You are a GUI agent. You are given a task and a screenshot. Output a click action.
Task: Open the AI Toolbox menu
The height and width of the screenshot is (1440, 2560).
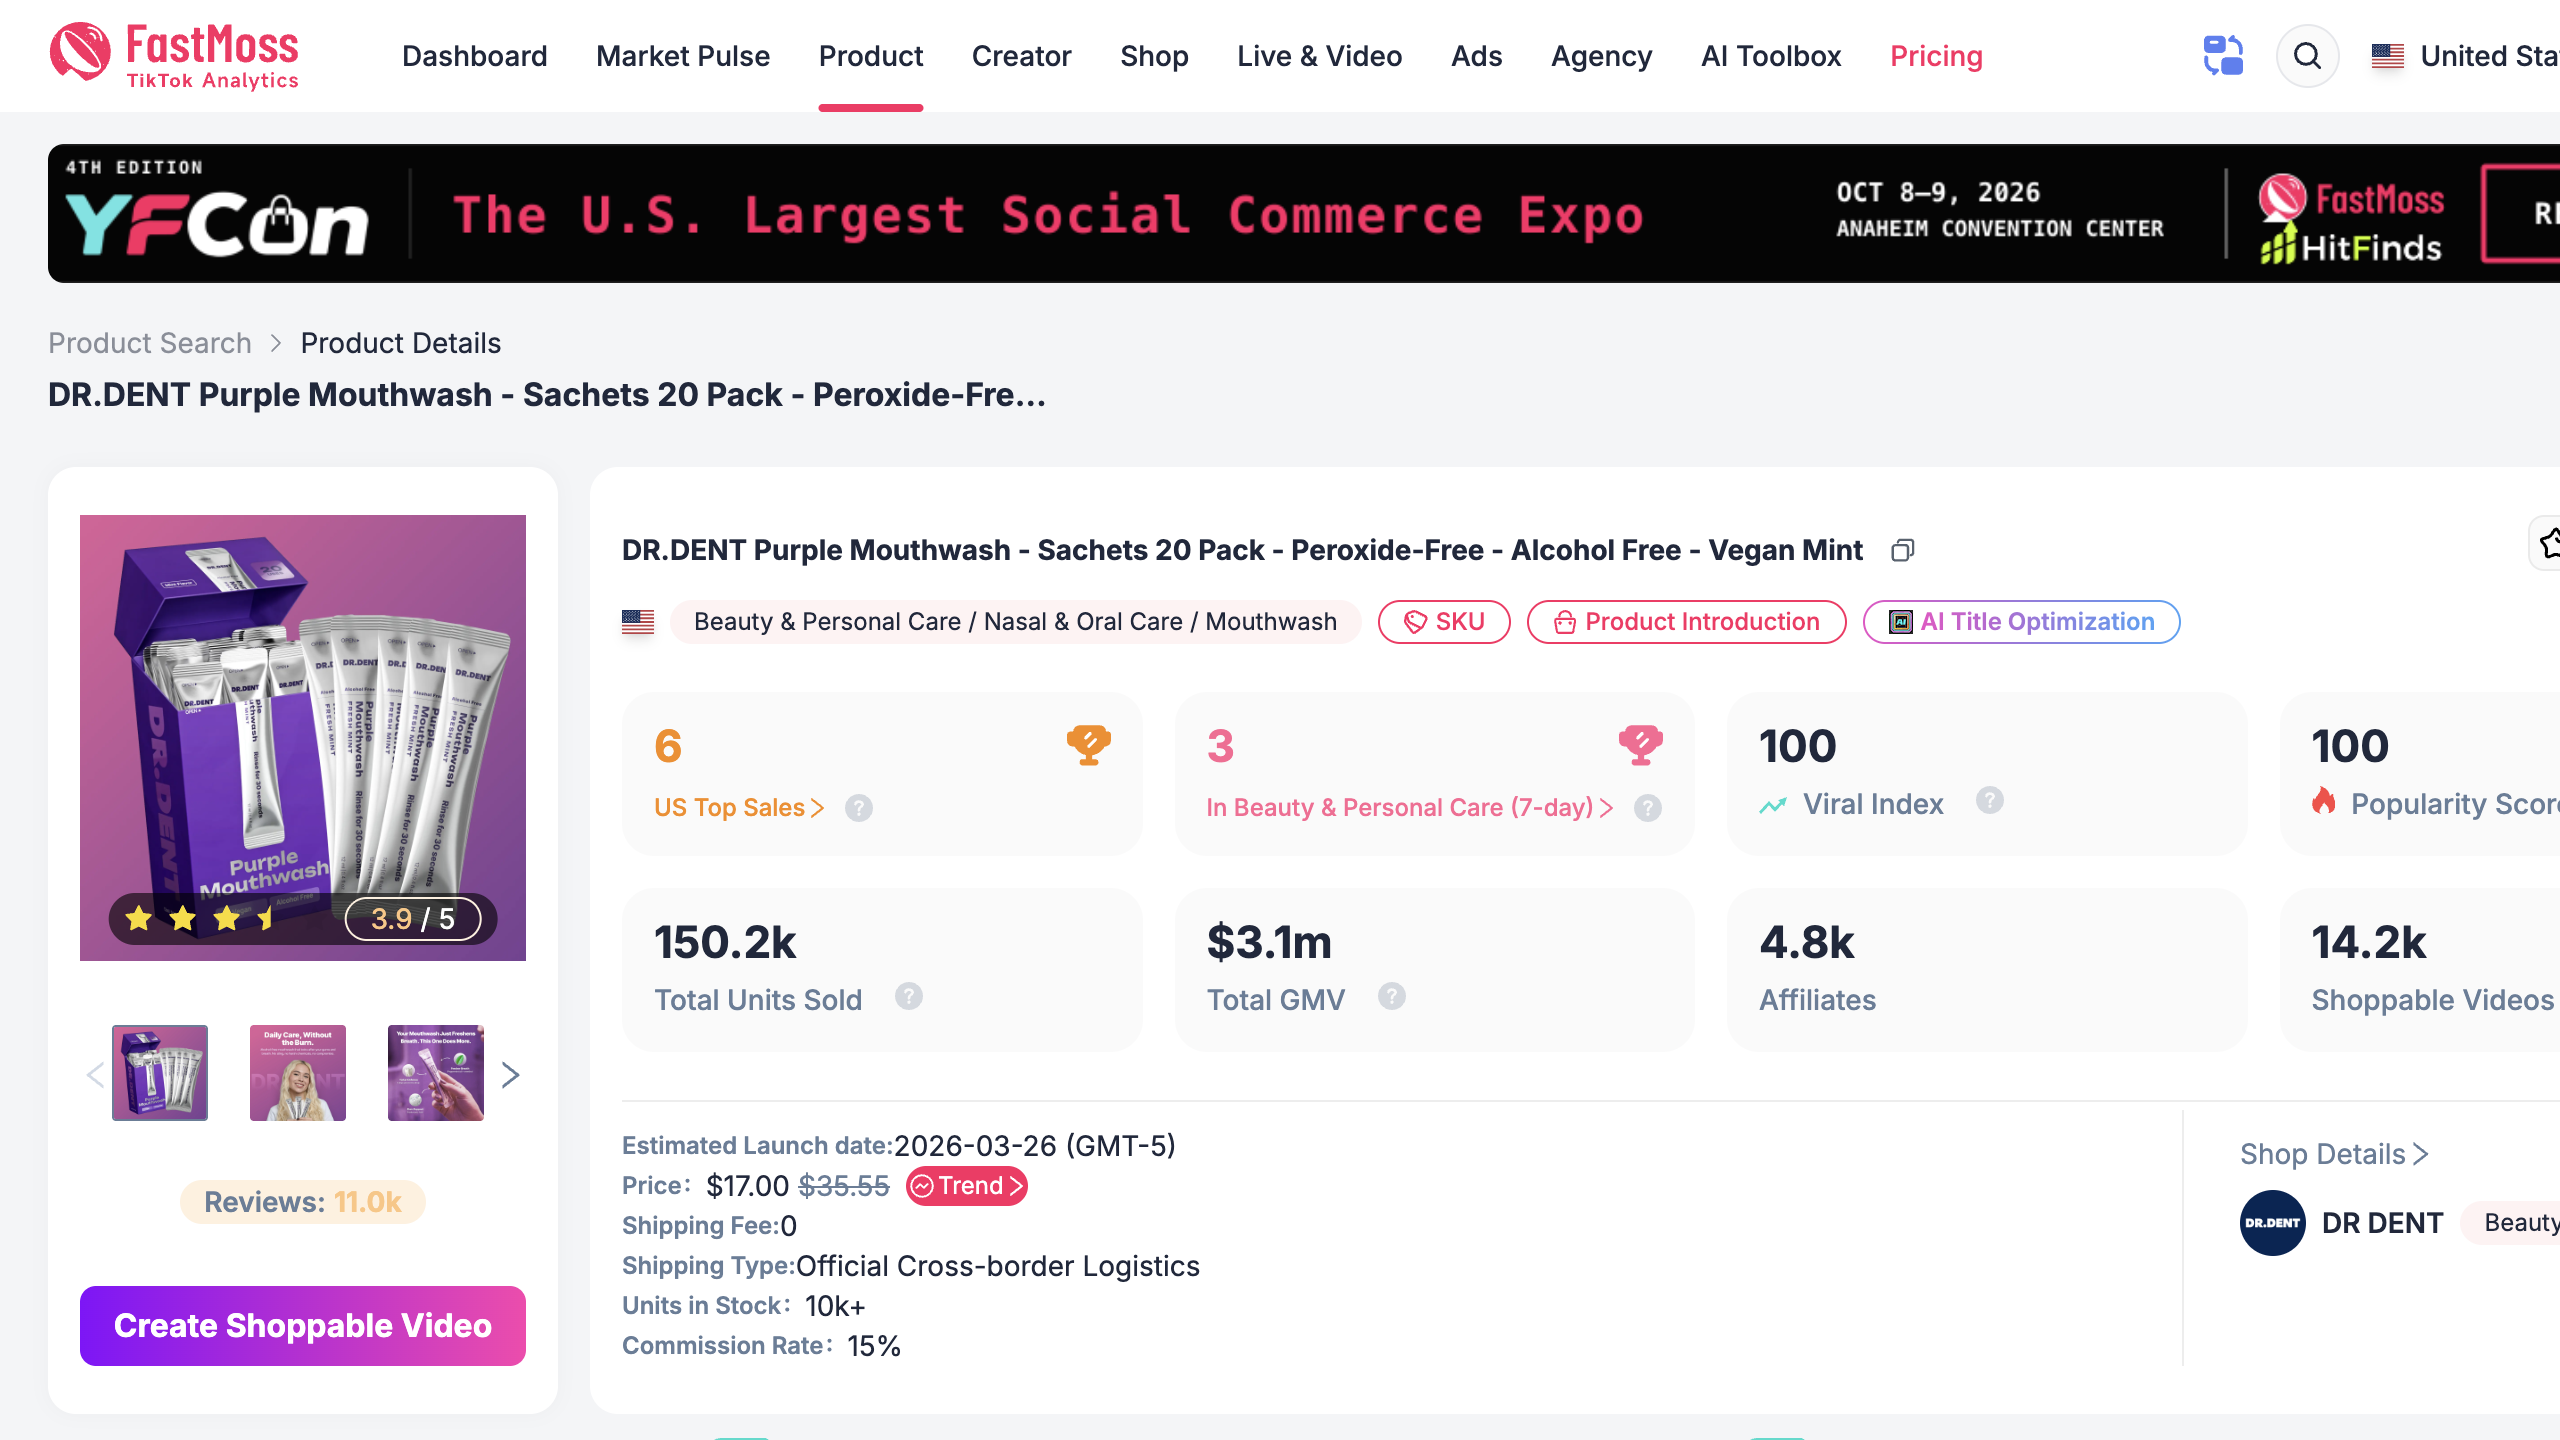click(x=1771, y=56)
